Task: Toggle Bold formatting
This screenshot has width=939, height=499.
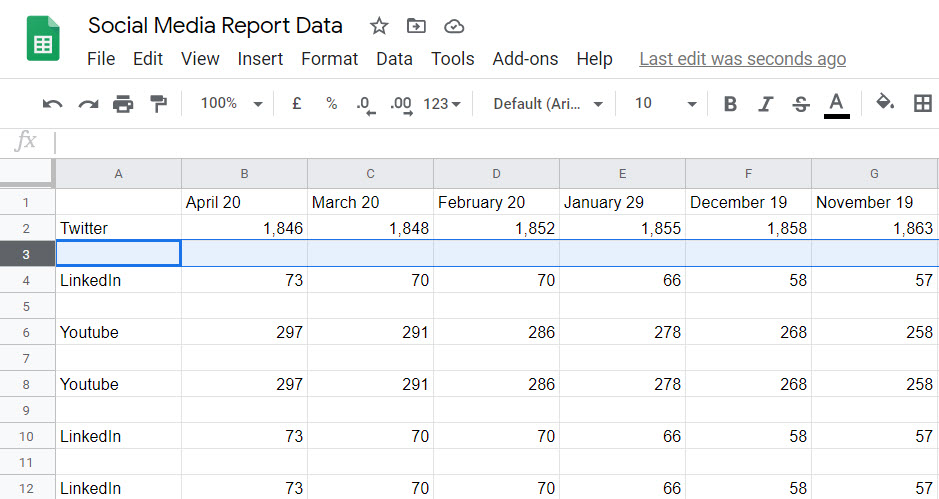Action: (730, 104)
